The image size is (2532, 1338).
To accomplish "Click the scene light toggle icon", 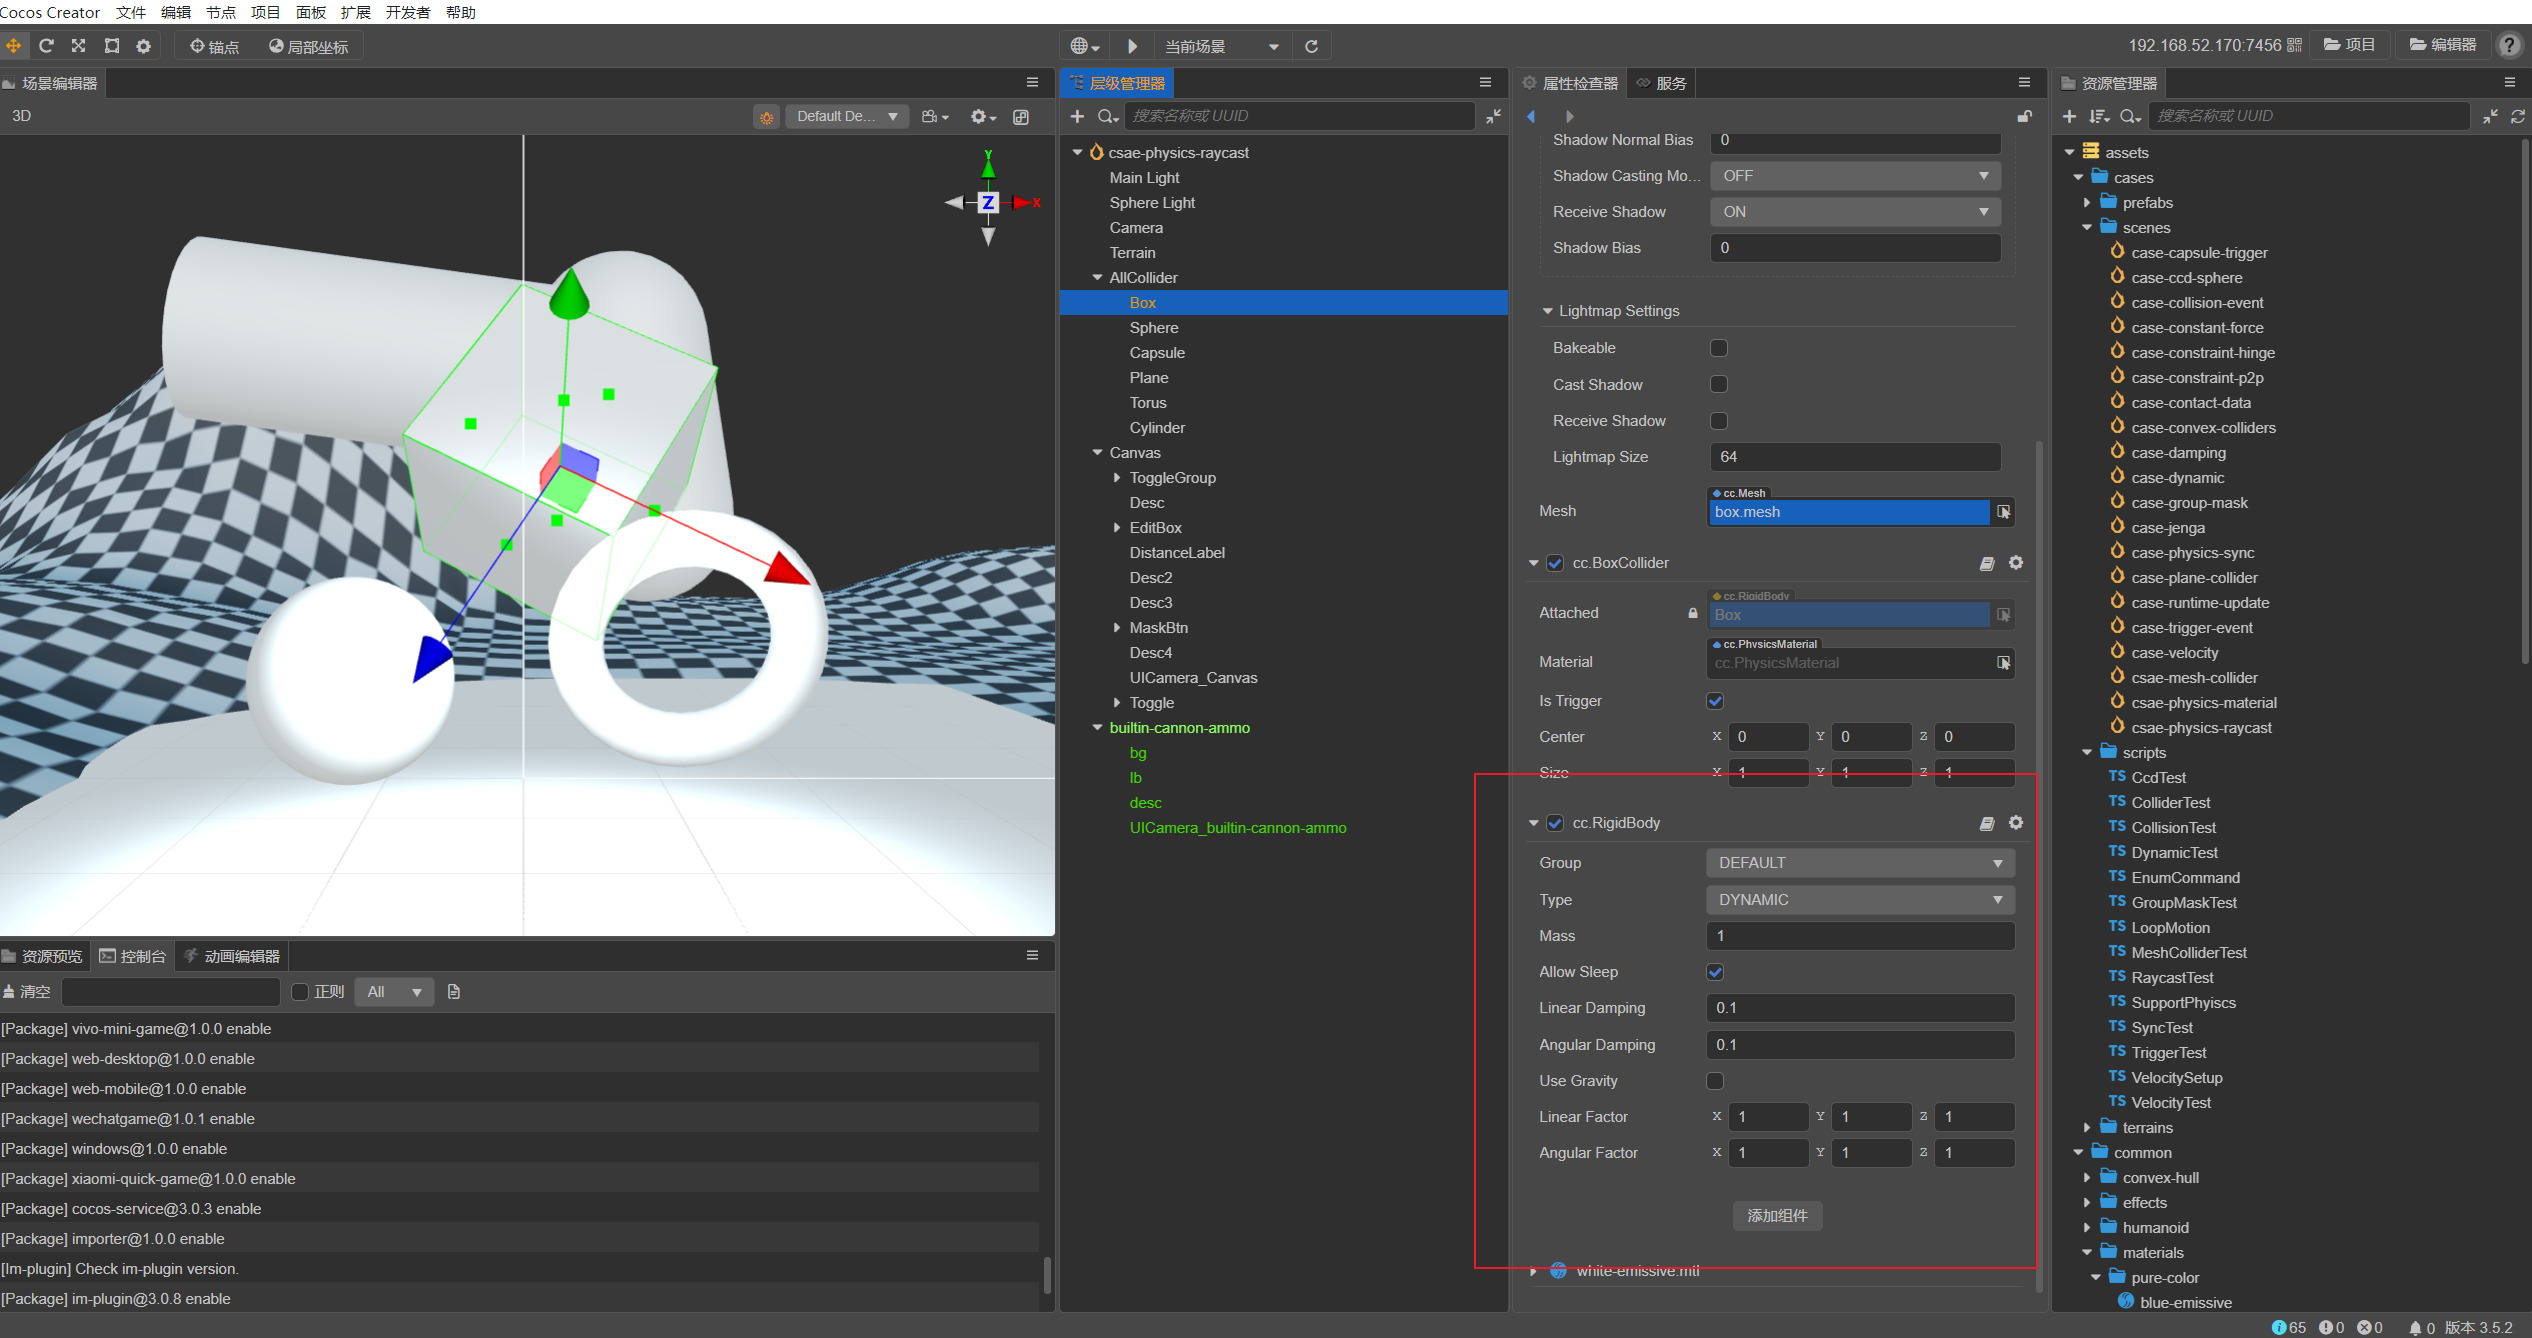I will (766, 117).
